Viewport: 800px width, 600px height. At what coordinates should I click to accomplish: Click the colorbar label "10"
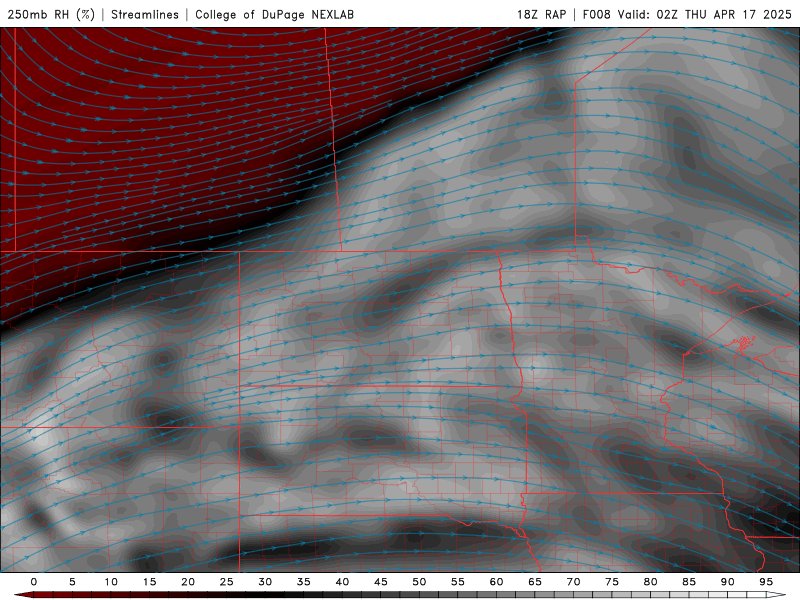click(x=111, y=582)
